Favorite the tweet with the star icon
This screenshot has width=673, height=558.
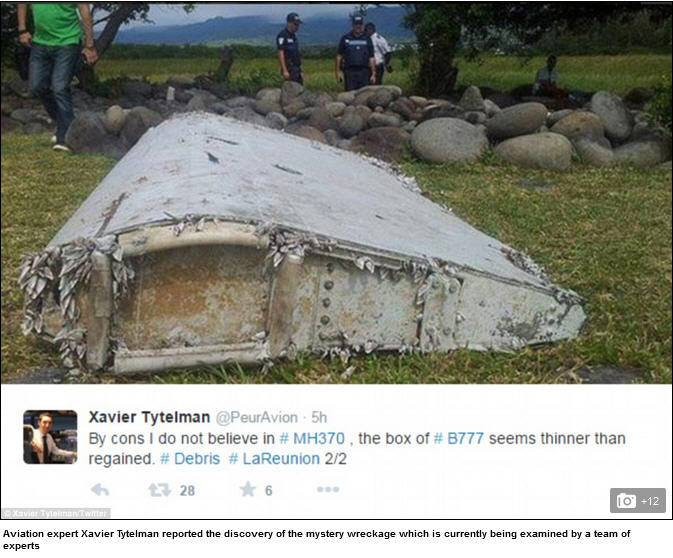[248, 489]
